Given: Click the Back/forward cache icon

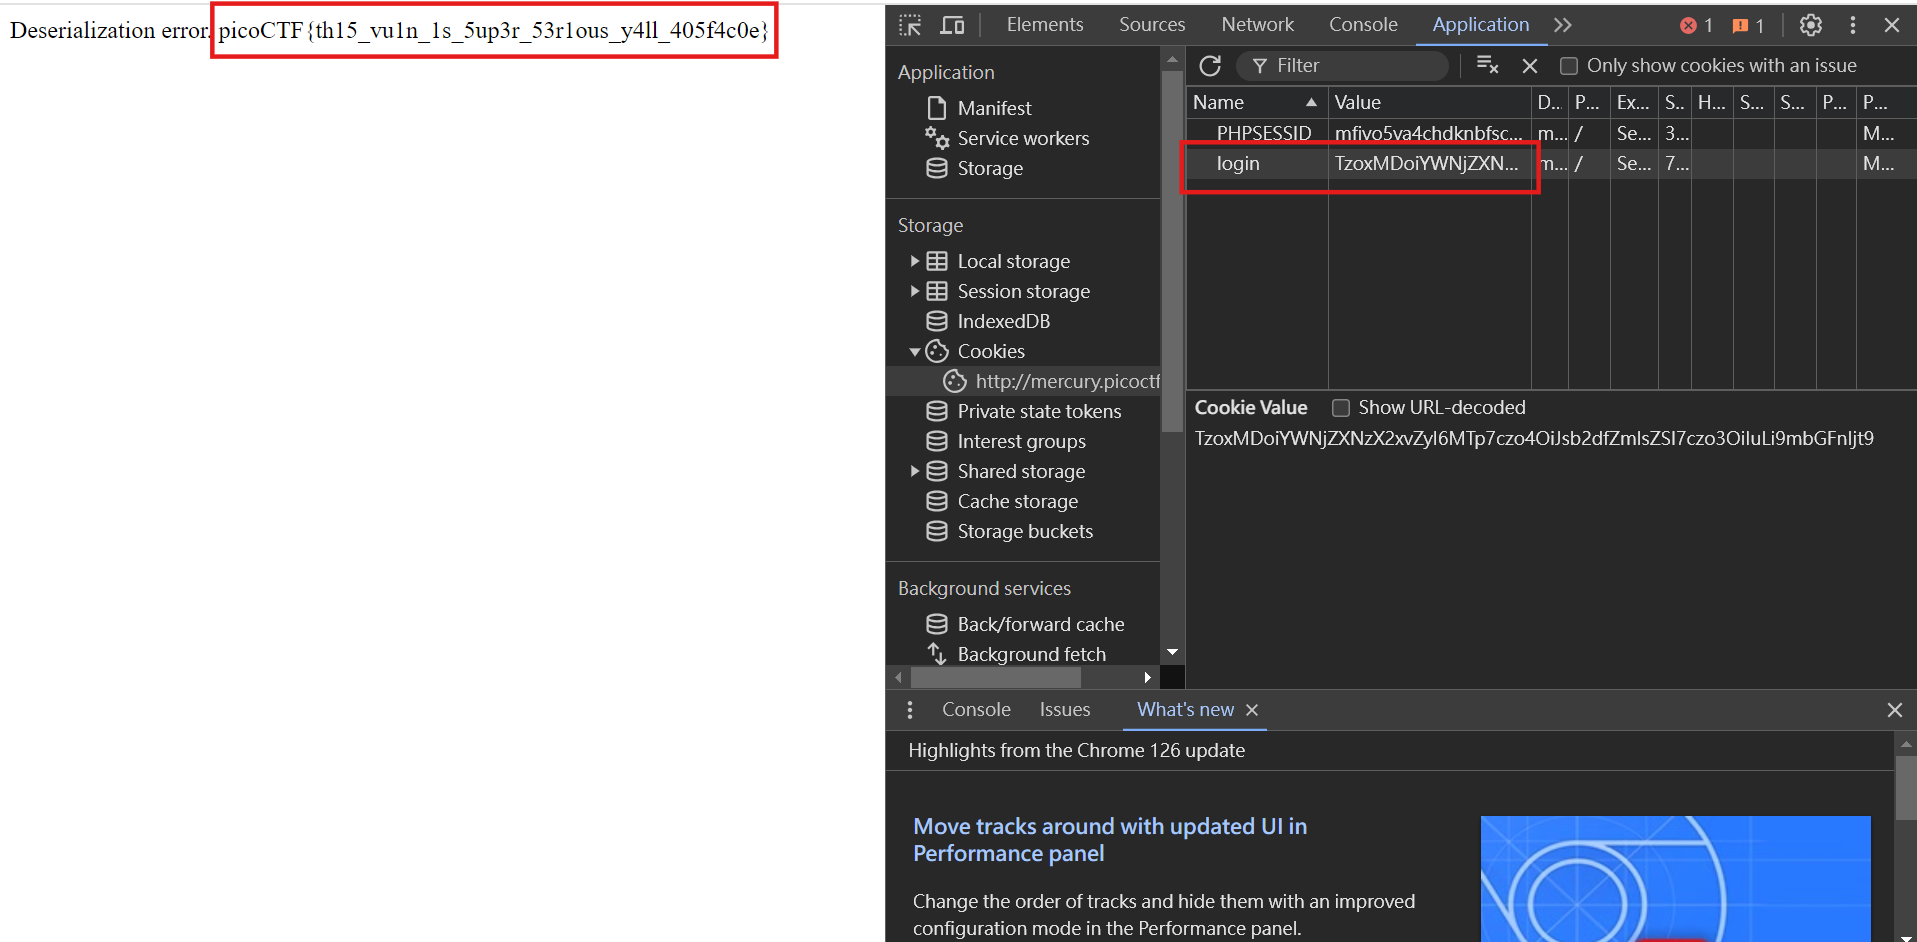Looking at the screenshot, I should click(x=937, y=624).
